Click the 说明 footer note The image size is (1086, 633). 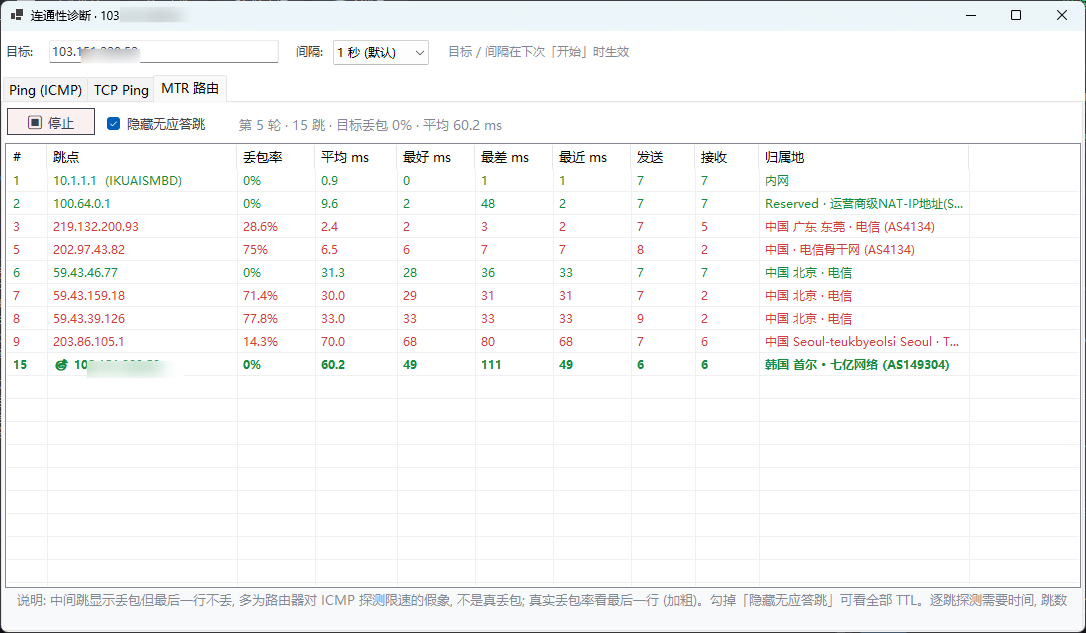542,600
